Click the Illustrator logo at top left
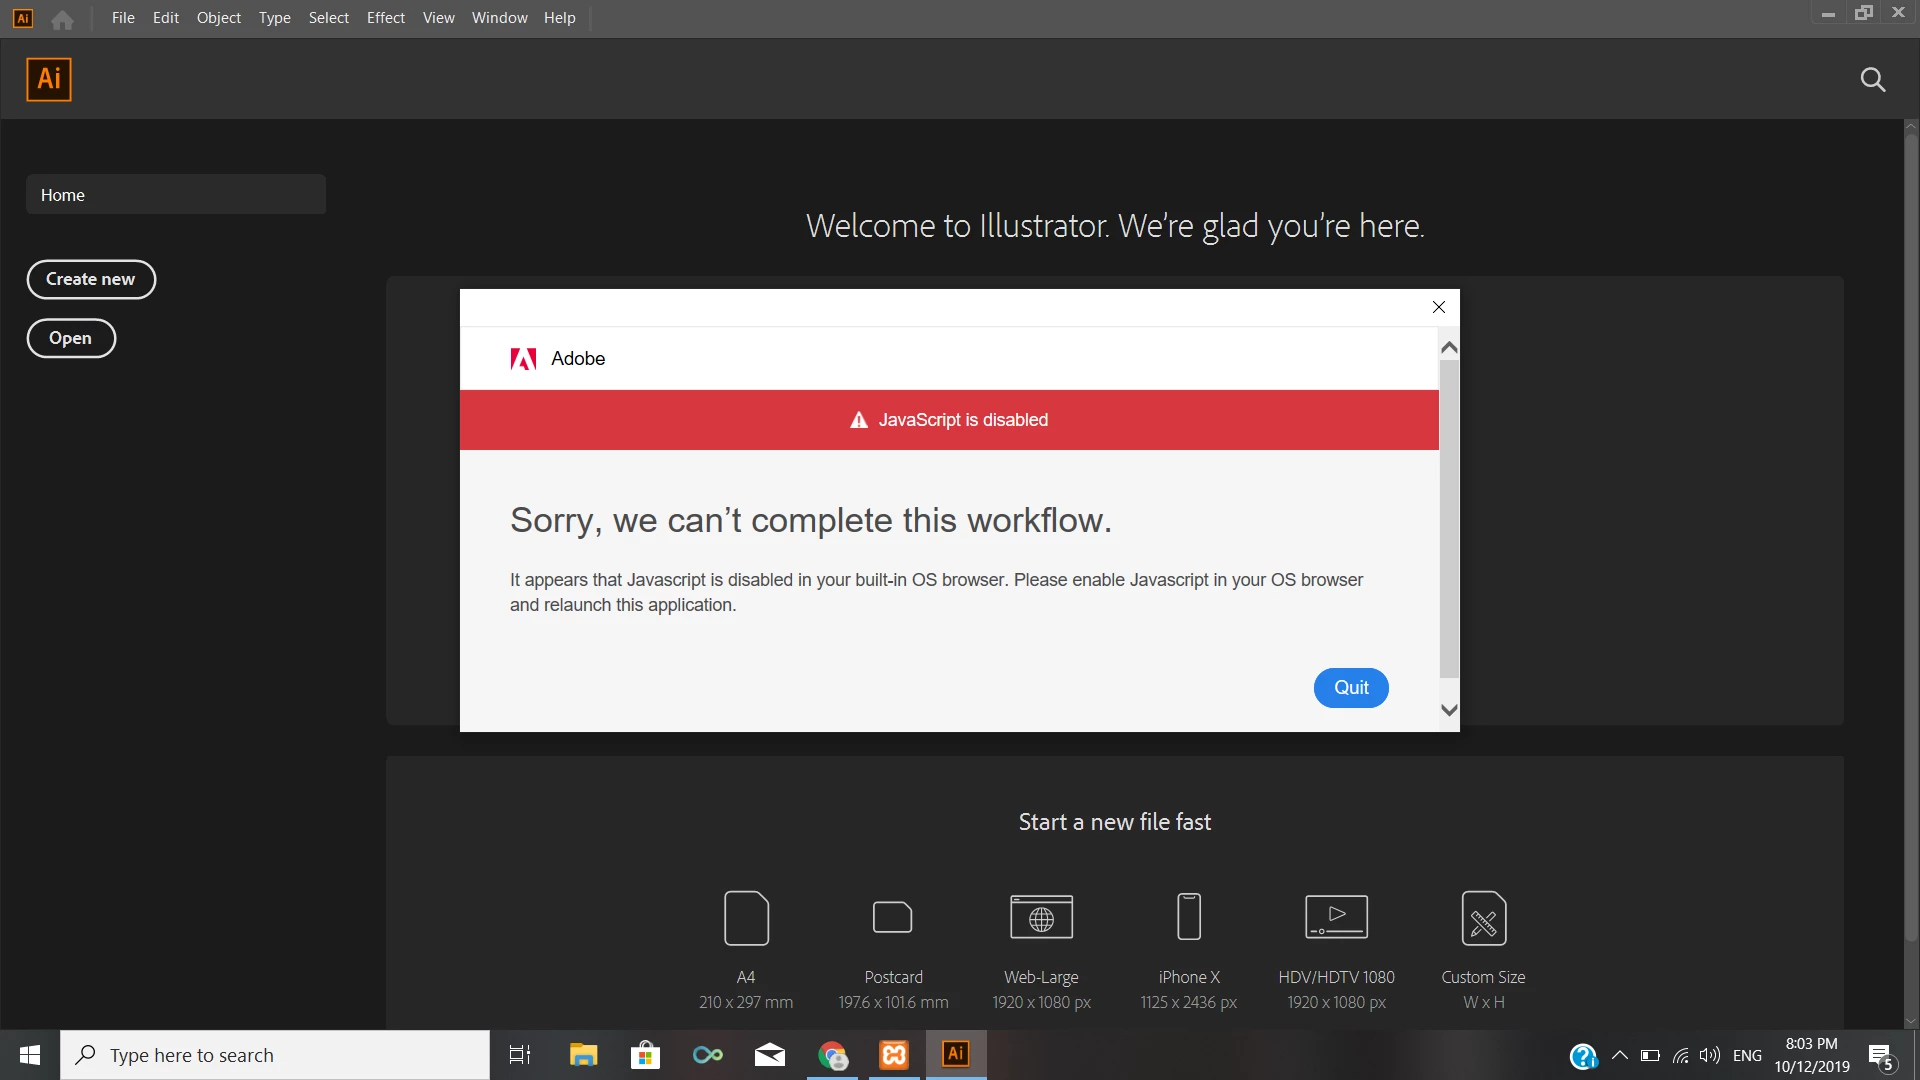This screenshot has width=1920, height=1080. pyautogui.click(x=49, y=79)
